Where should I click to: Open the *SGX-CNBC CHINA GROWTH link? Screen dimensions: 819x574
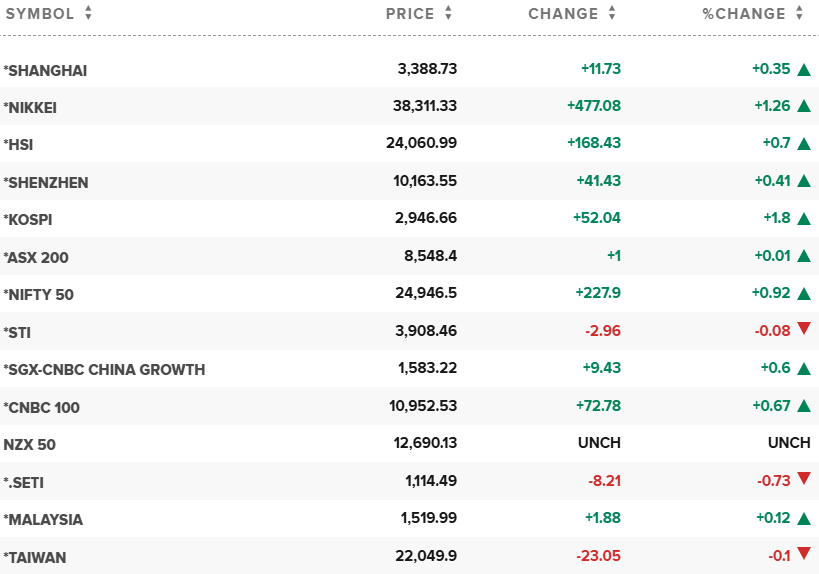point(104,370)
